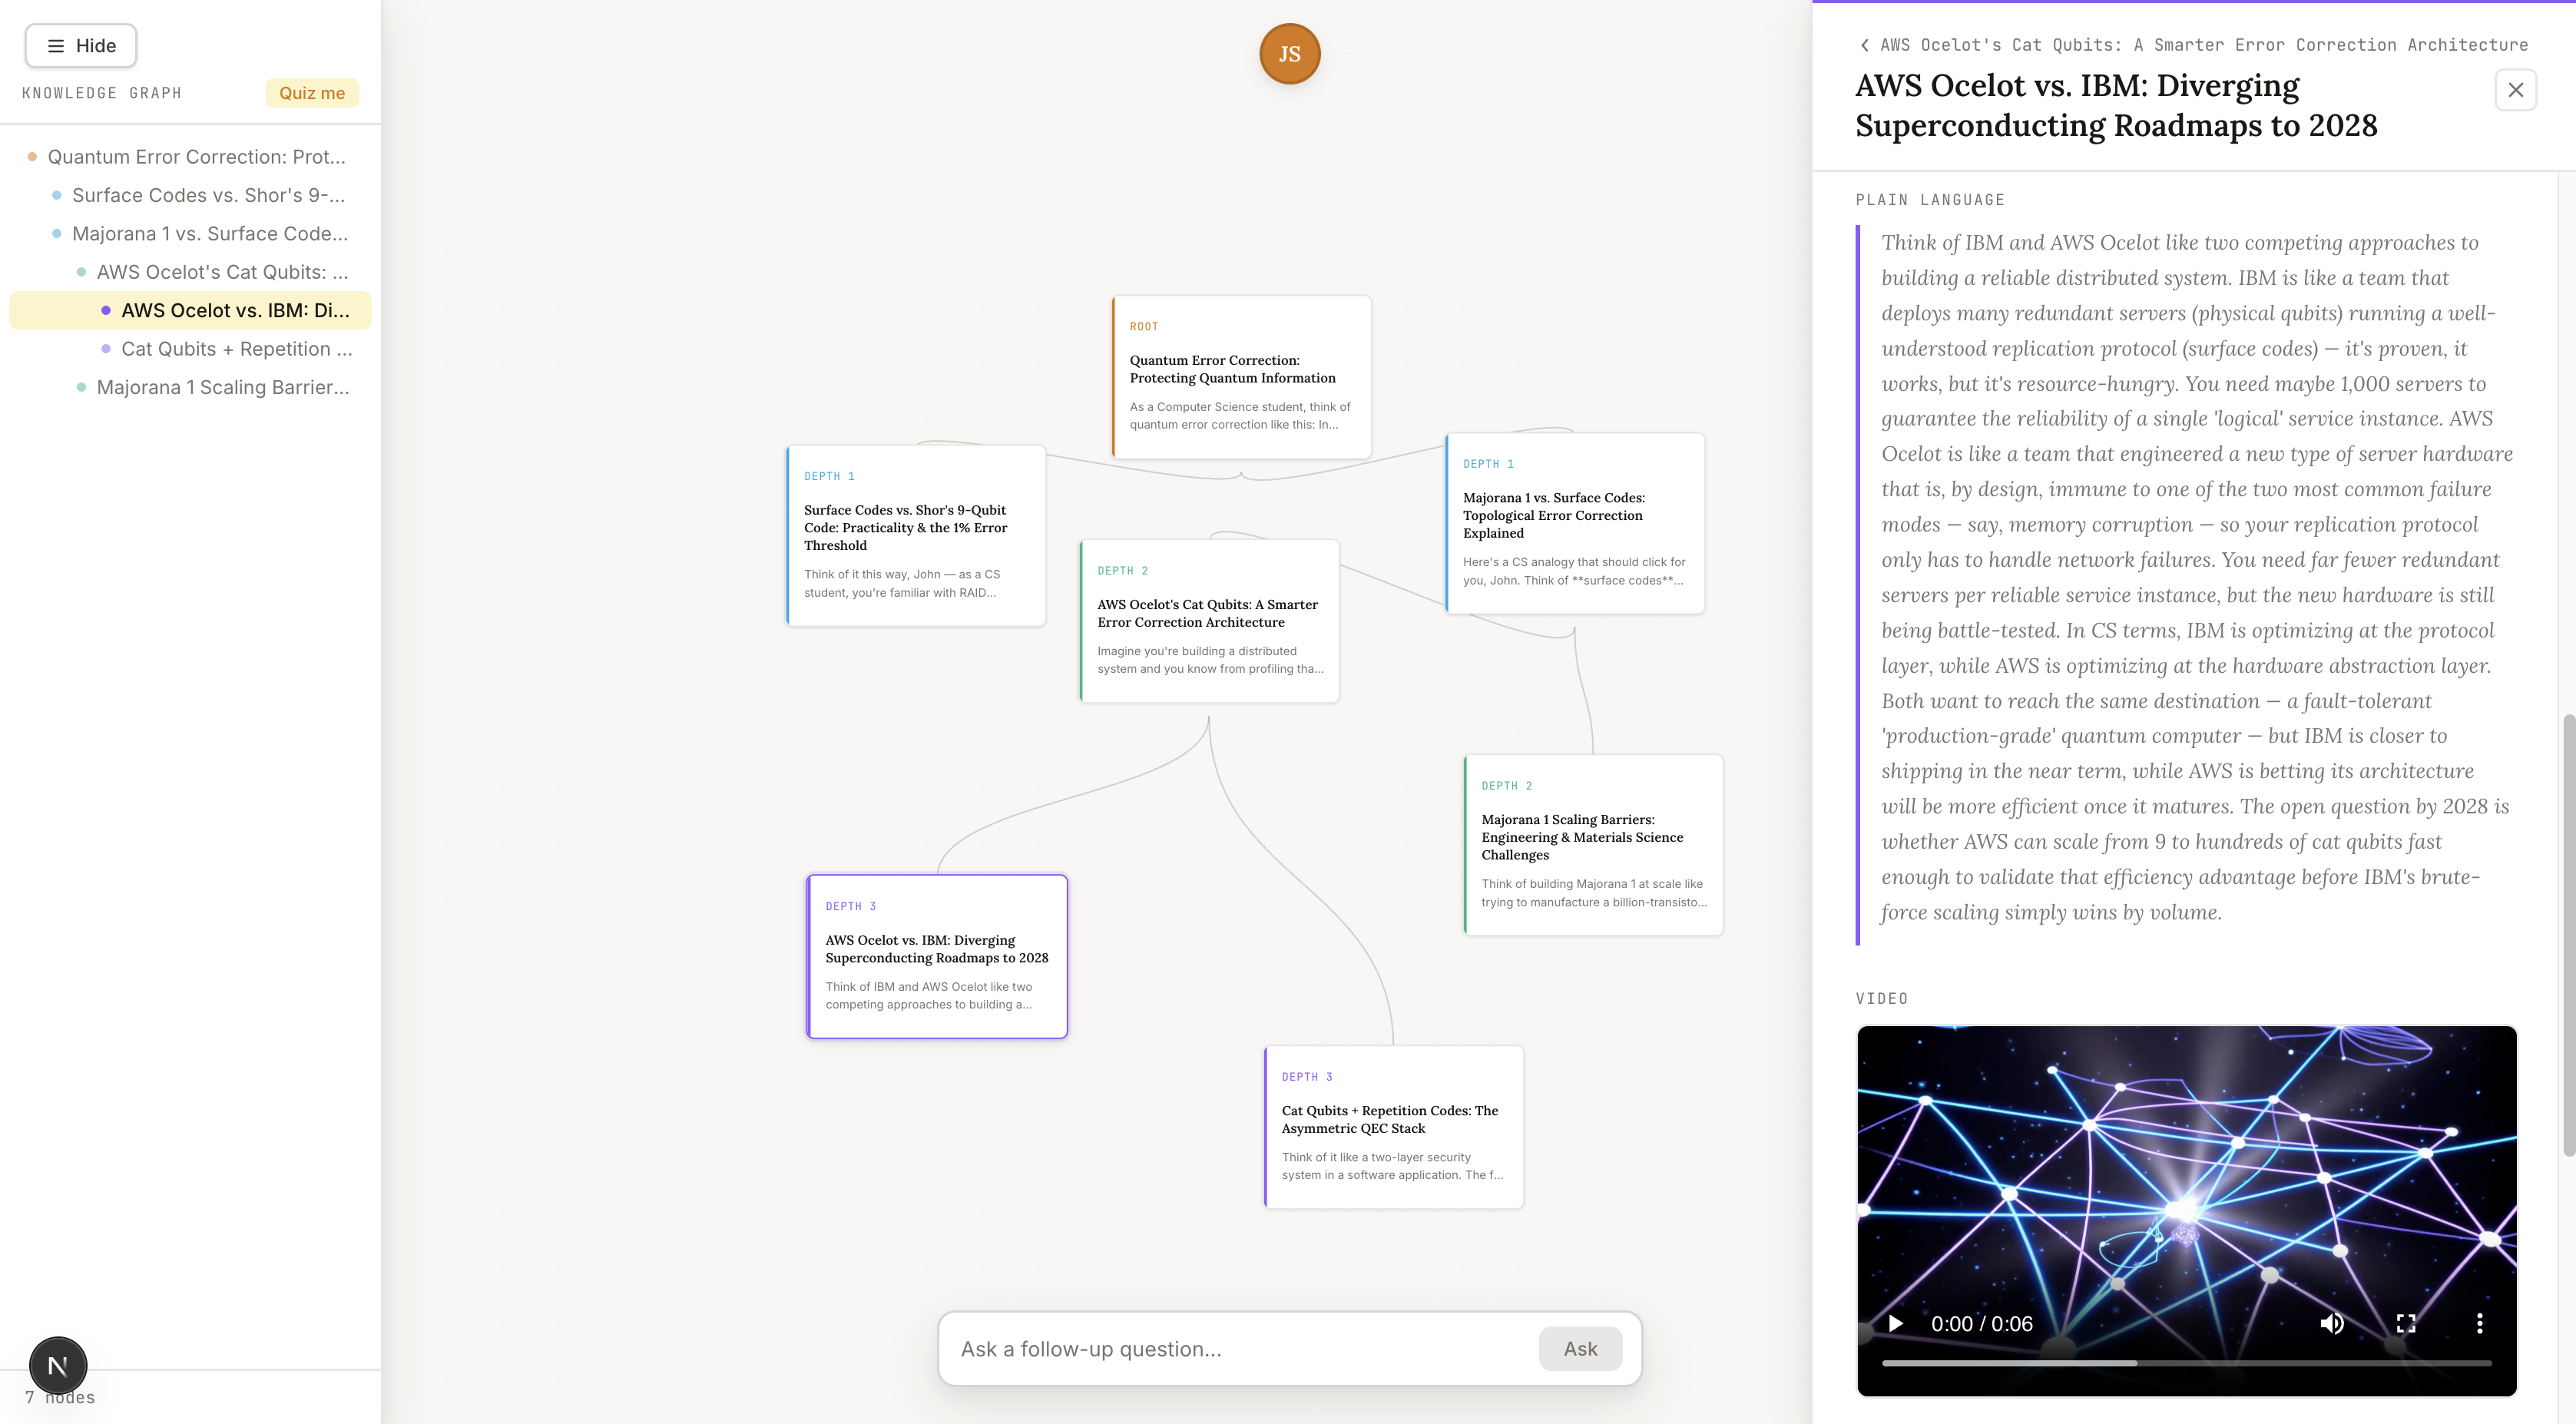Mute the video with the speaker icon

(x=2331, y=1323)
